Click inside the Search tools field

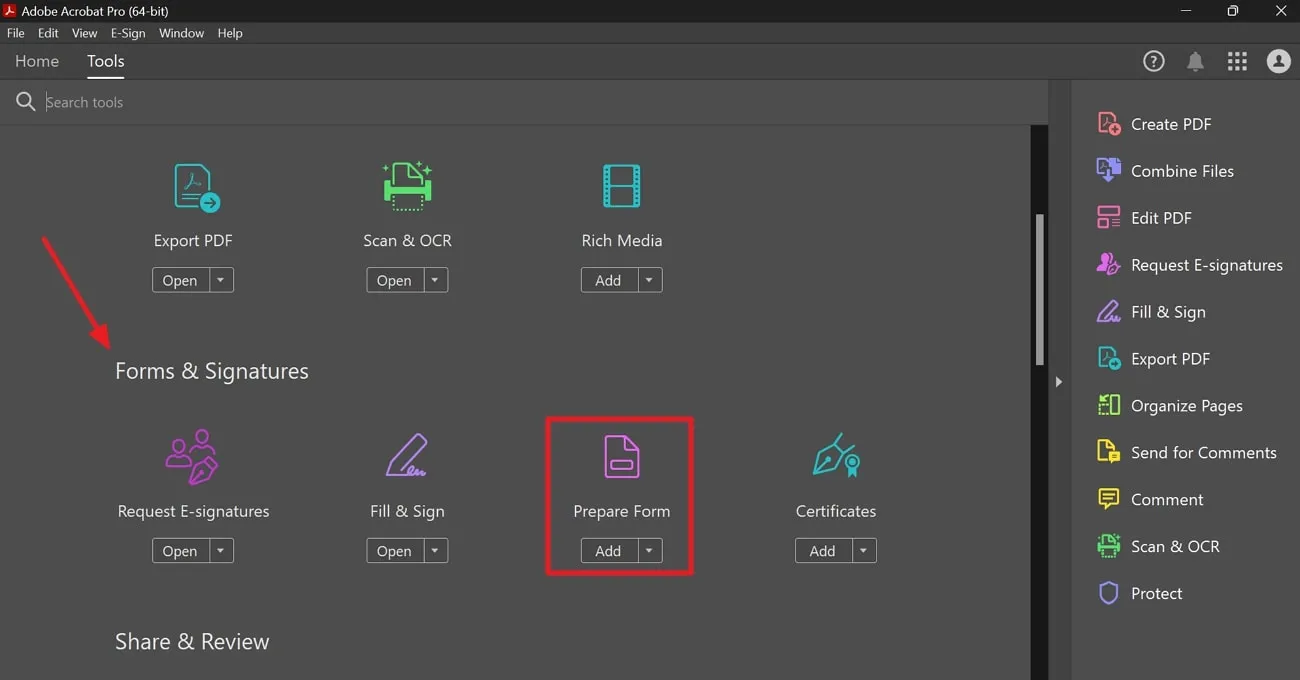(x=200, y=101)
